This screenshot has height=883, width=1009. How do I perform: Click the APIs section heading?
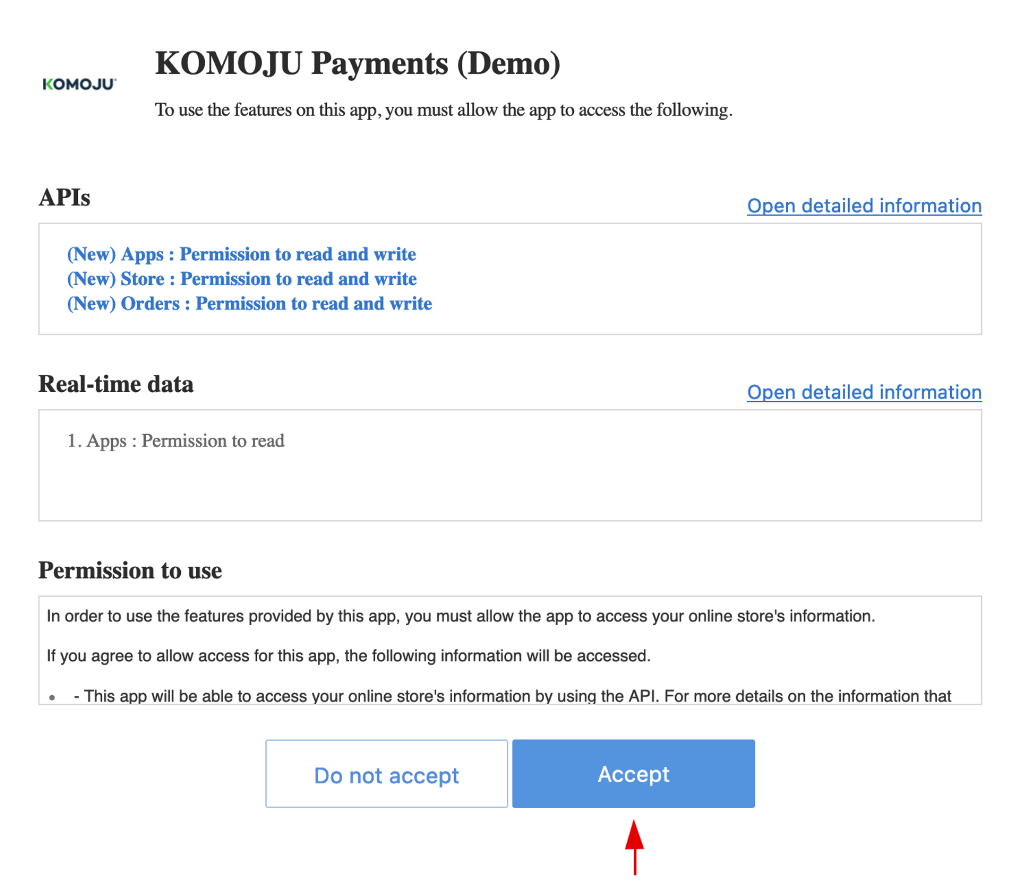pos(64,198)
